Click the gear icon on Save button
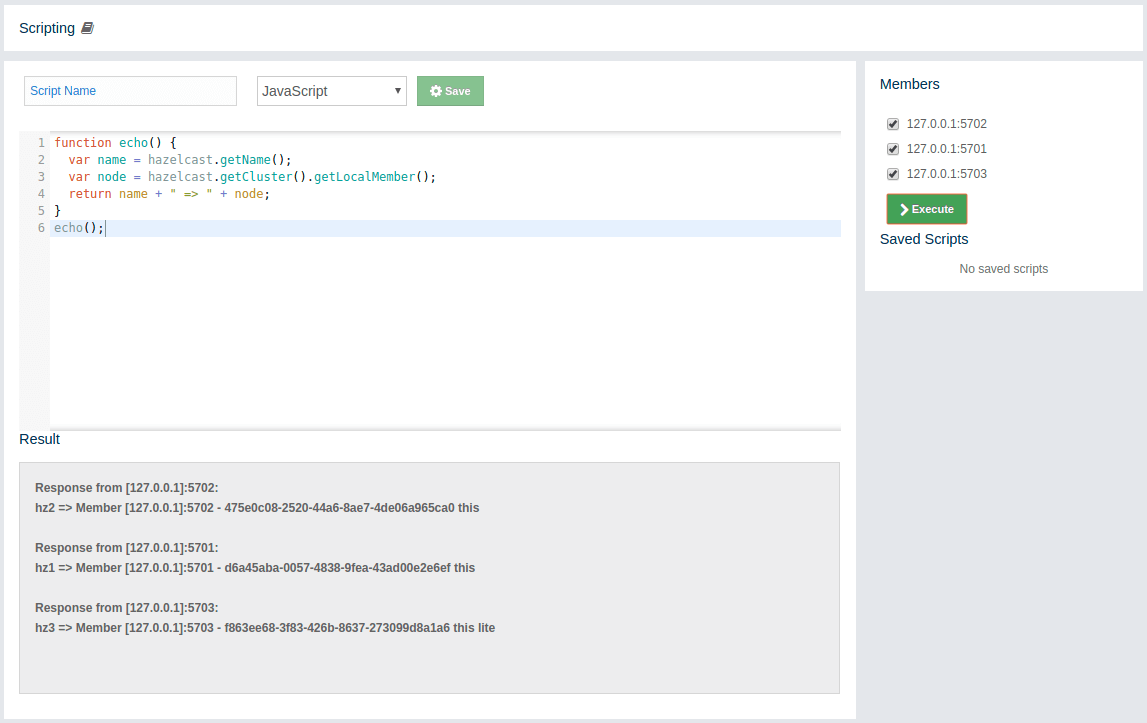1147x723 pixels. click(435, 91)
